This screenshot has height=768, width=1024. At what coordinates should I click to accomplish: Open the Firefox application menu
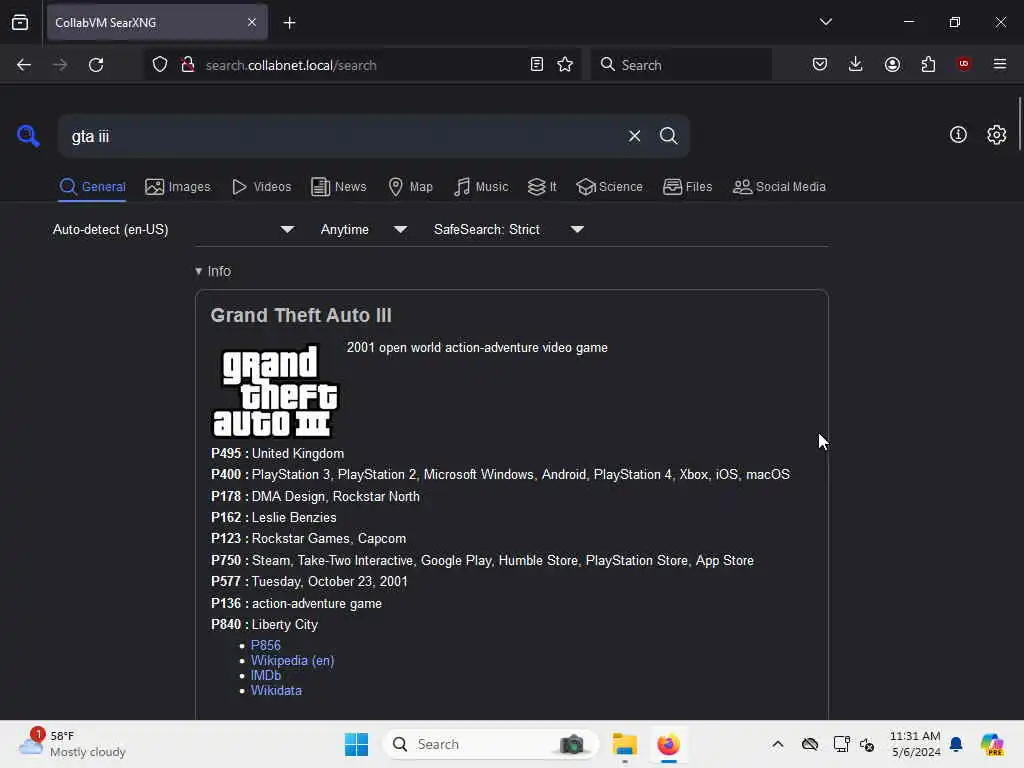(x=1000, y=64)
